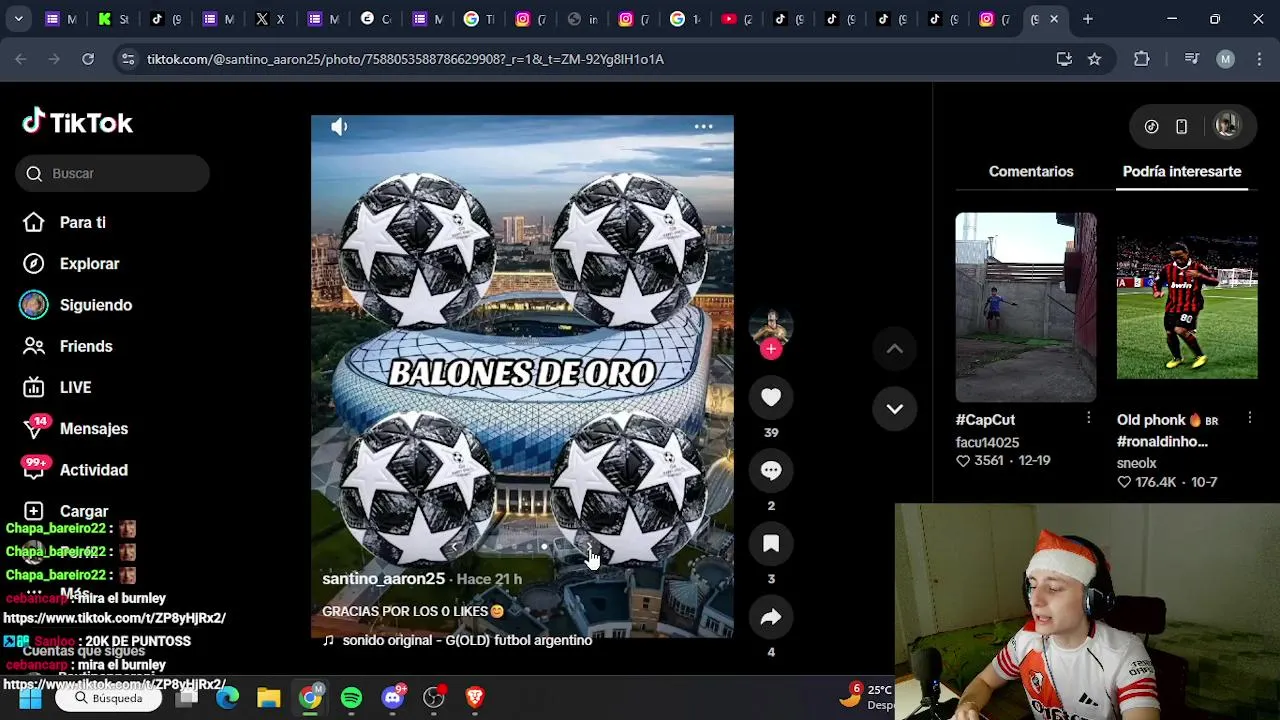1280x720 pixels.
Task: Open the Actividad notifications
Action: point(93,470)
